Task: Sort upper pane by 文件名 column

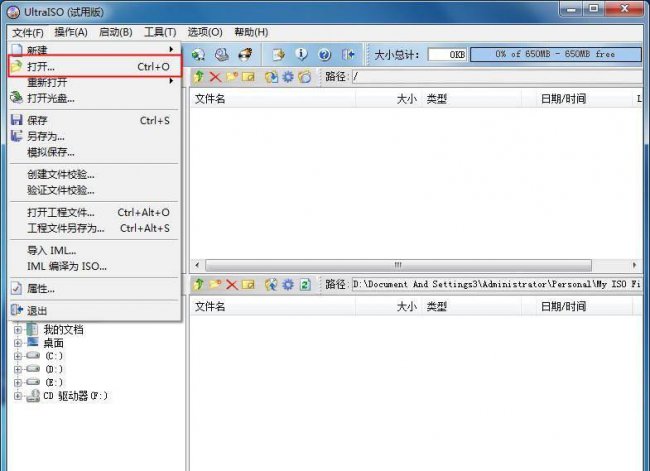Action: coord(273,99)
